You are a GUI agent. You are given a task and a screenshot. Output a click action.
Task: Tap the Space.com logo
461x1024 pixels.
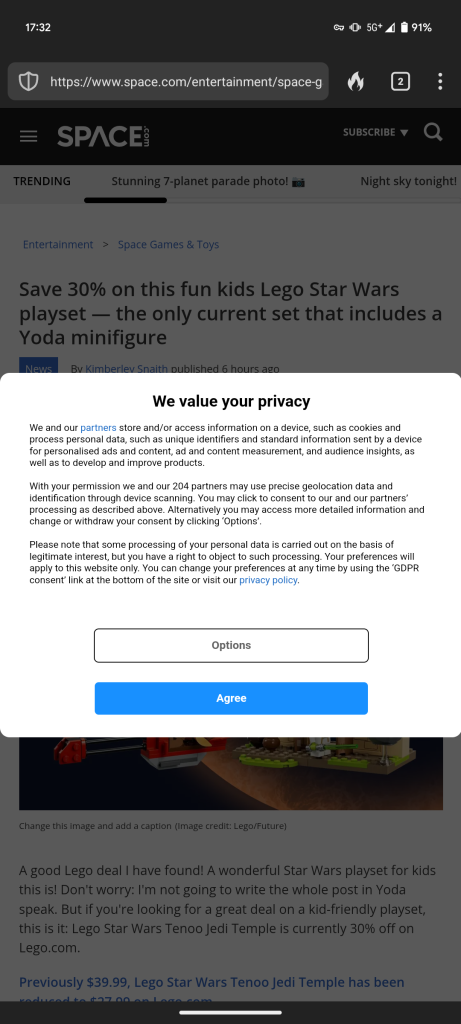[x=104, y=136]
